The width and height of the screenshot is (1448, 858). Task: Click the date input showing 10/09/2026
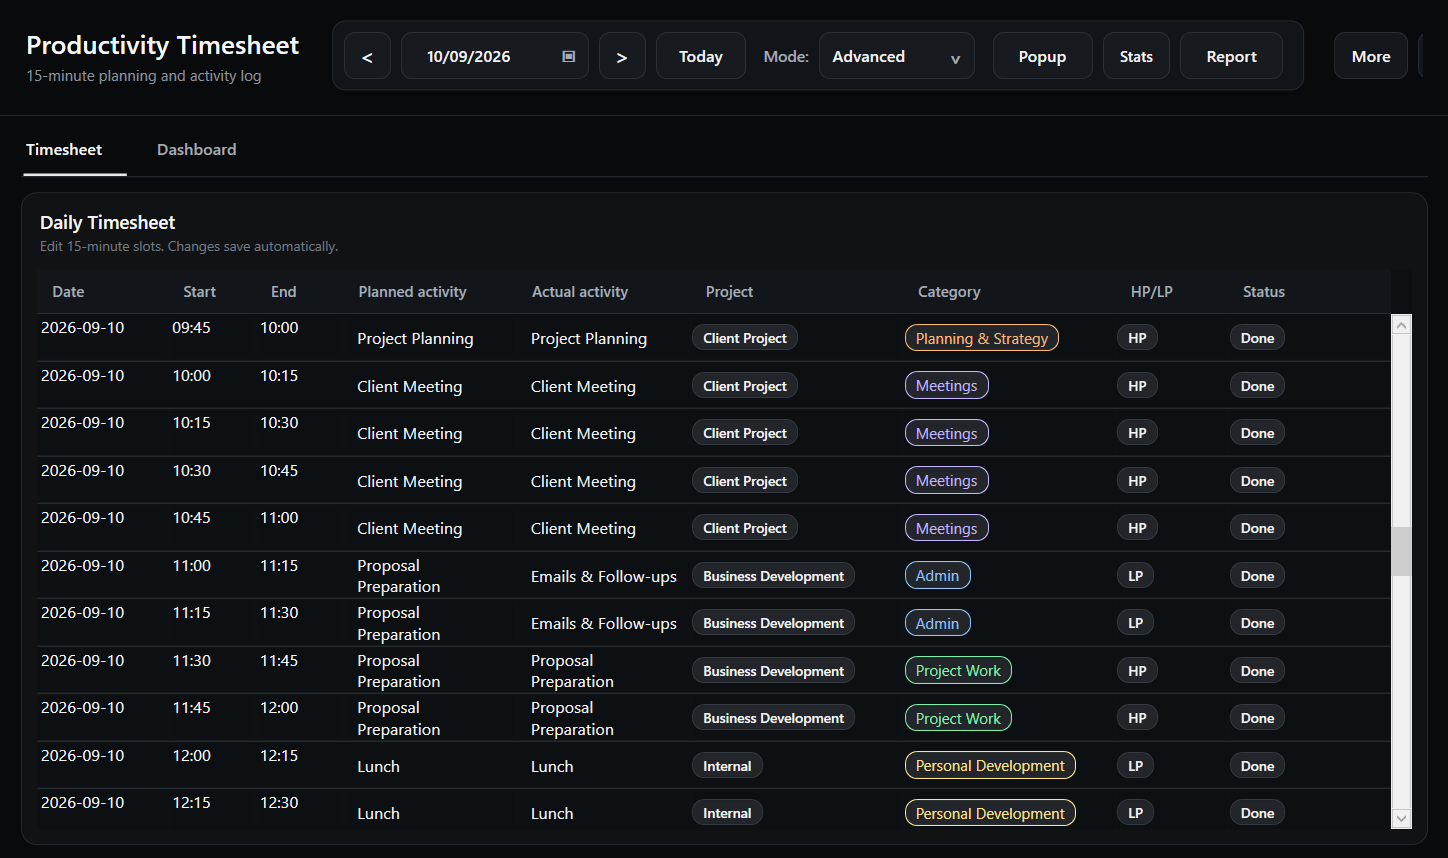click(495, 56)
